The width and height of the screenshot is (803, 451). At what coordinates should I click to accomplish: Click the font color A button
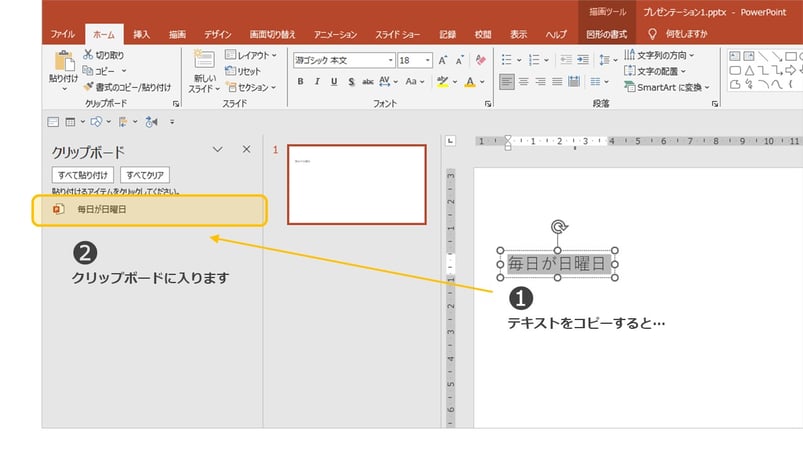(x=470, y=81)
